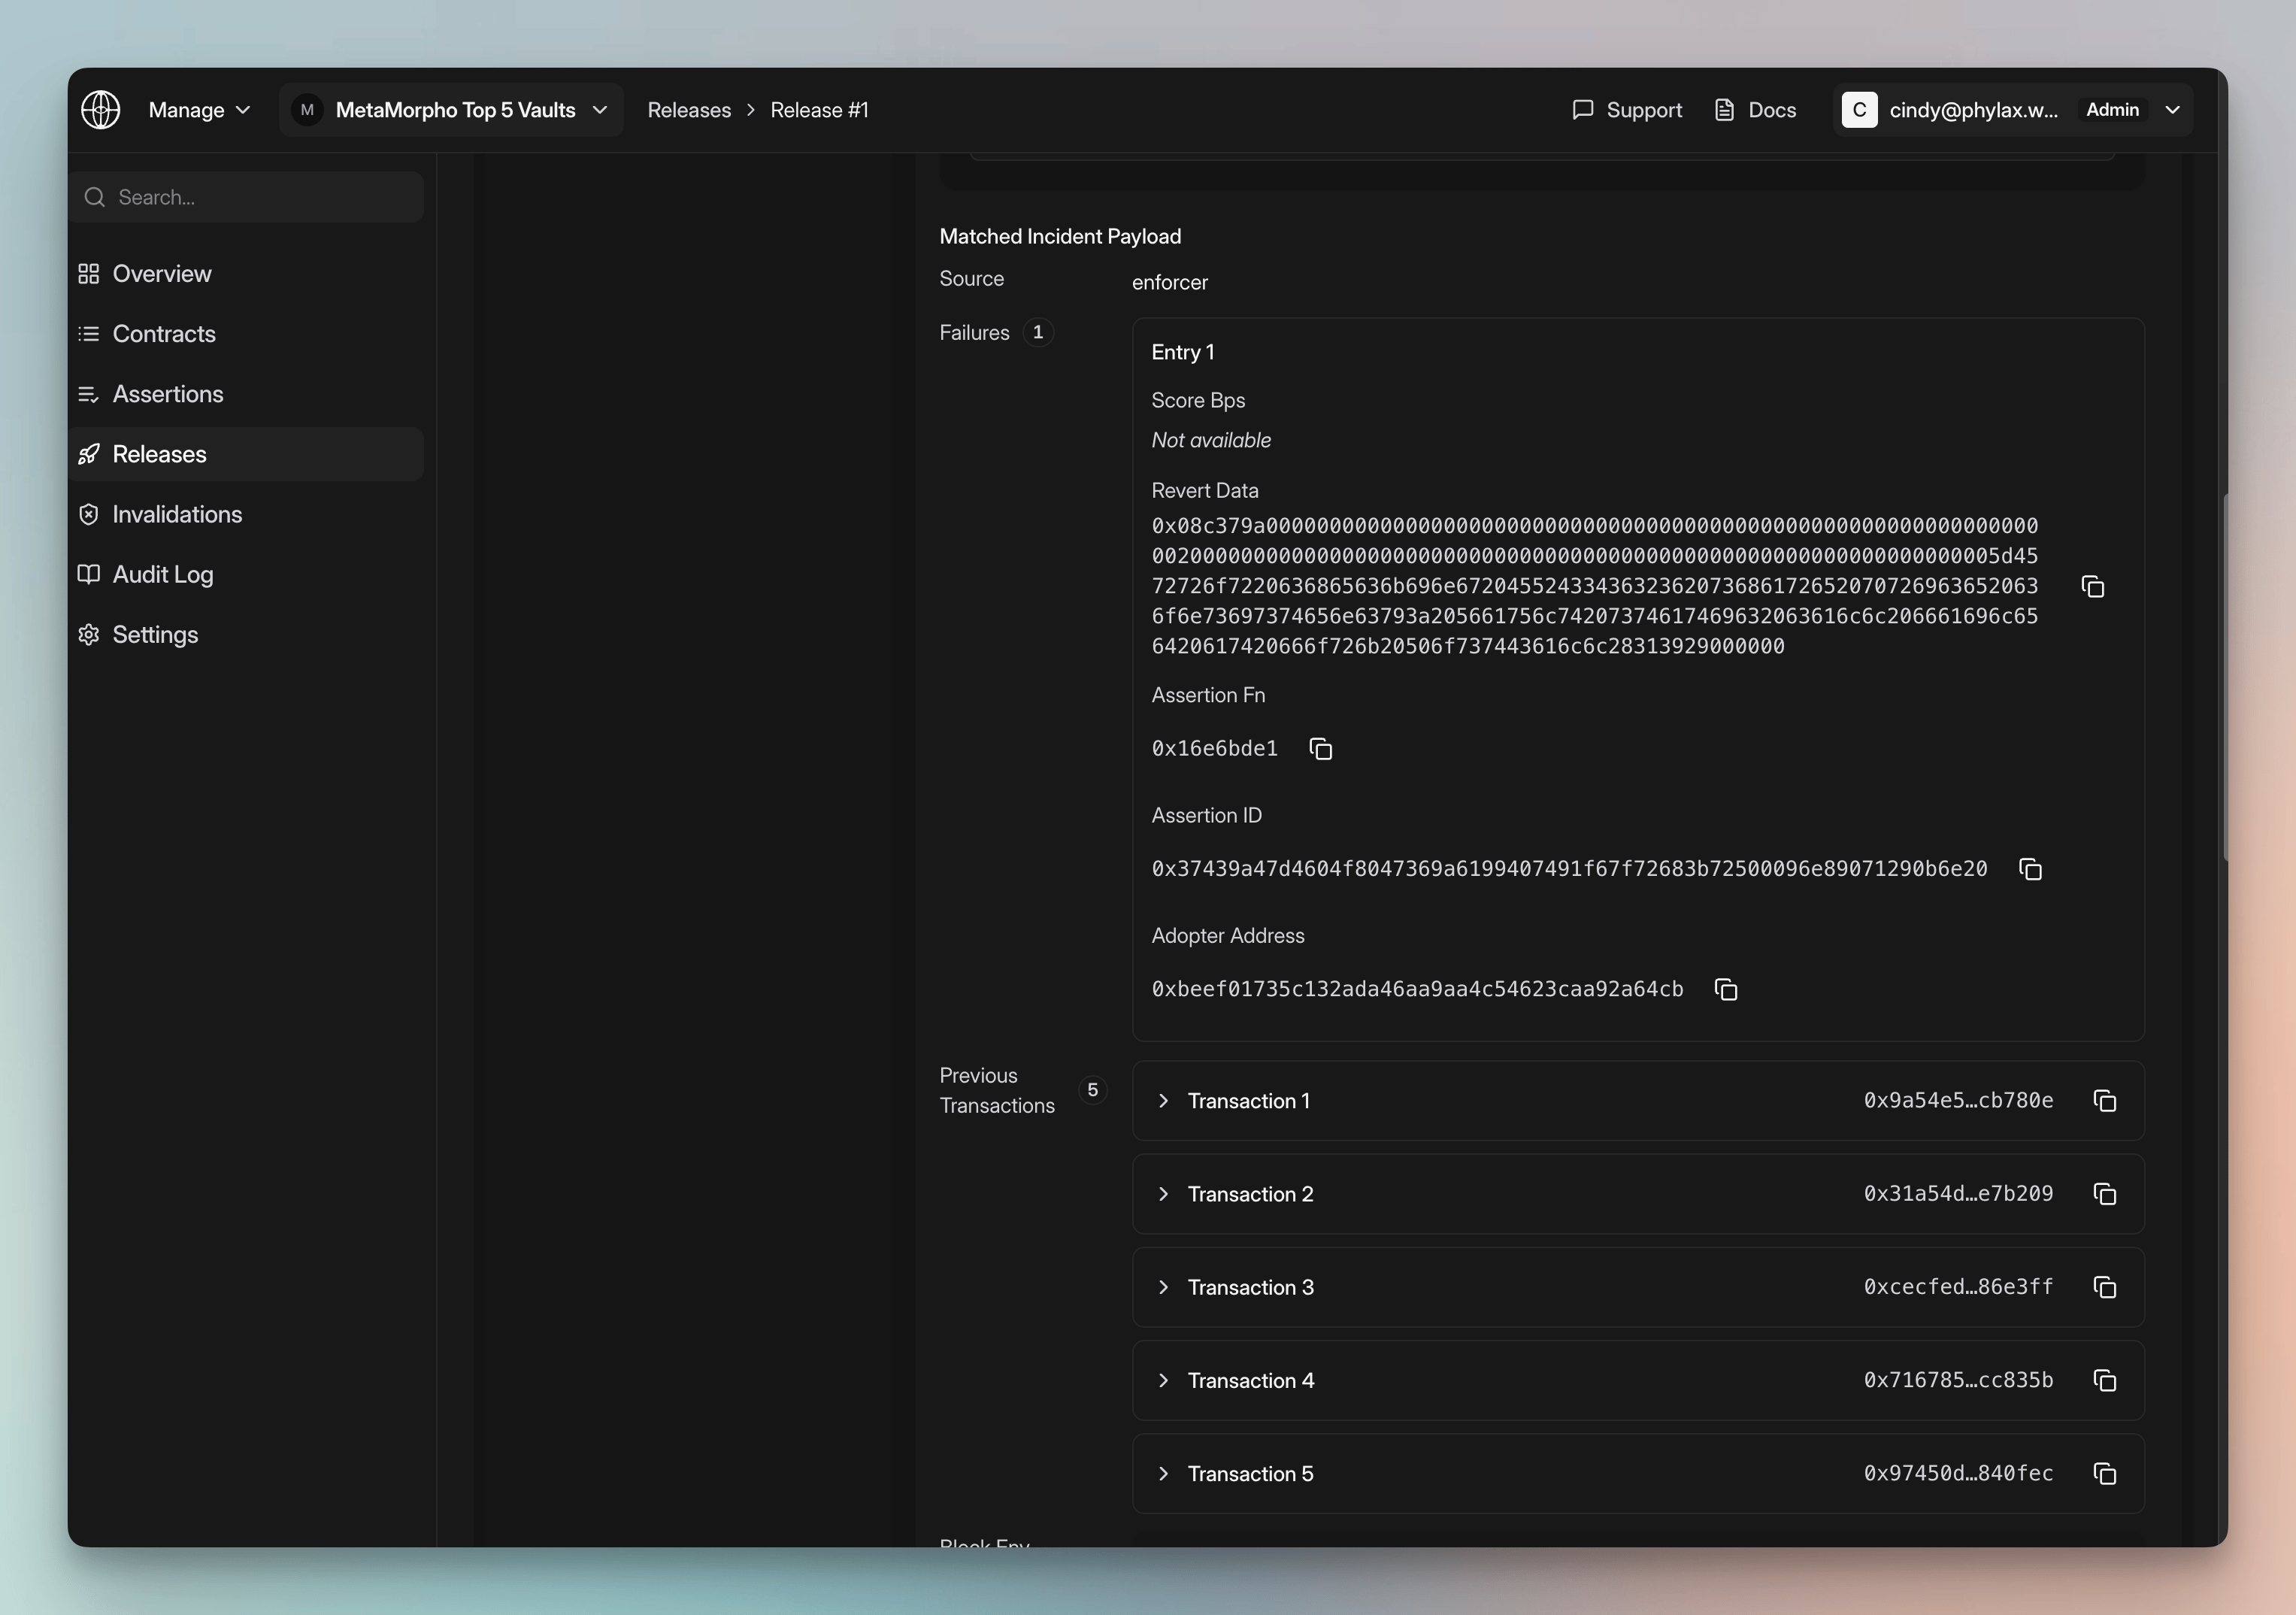This screenshot has height=1615, width=2296.
Task: Click the Entry 1 heading
Action: click(x=1183, y=352)
